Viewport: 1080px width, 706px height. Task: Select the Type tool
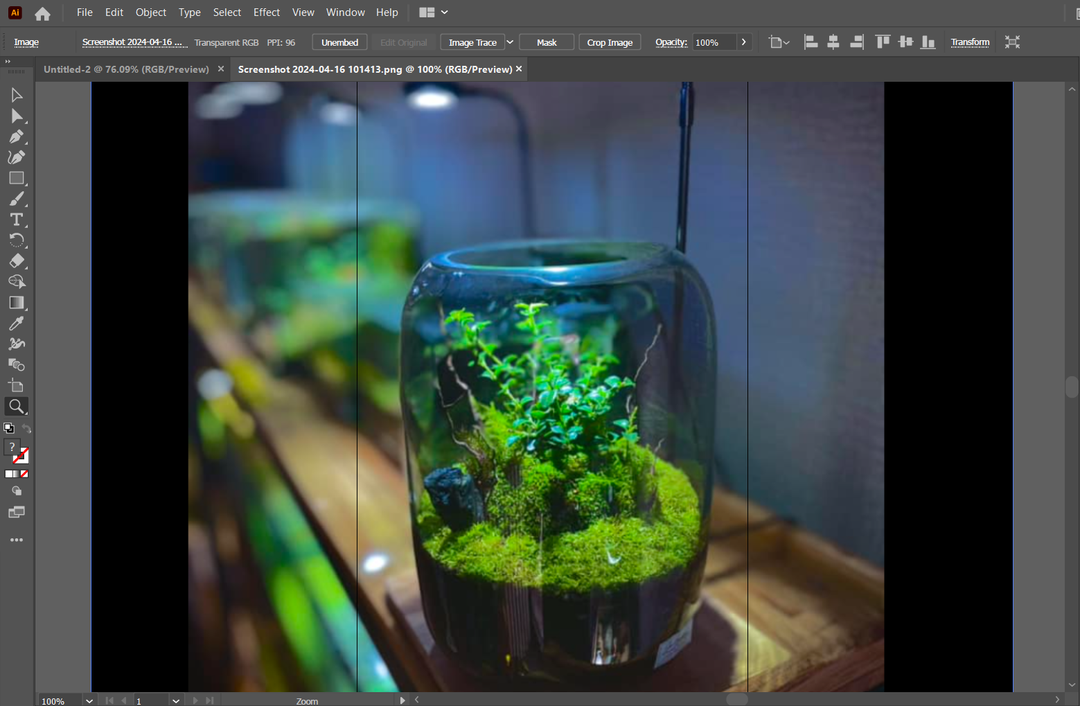coord(16,220)
